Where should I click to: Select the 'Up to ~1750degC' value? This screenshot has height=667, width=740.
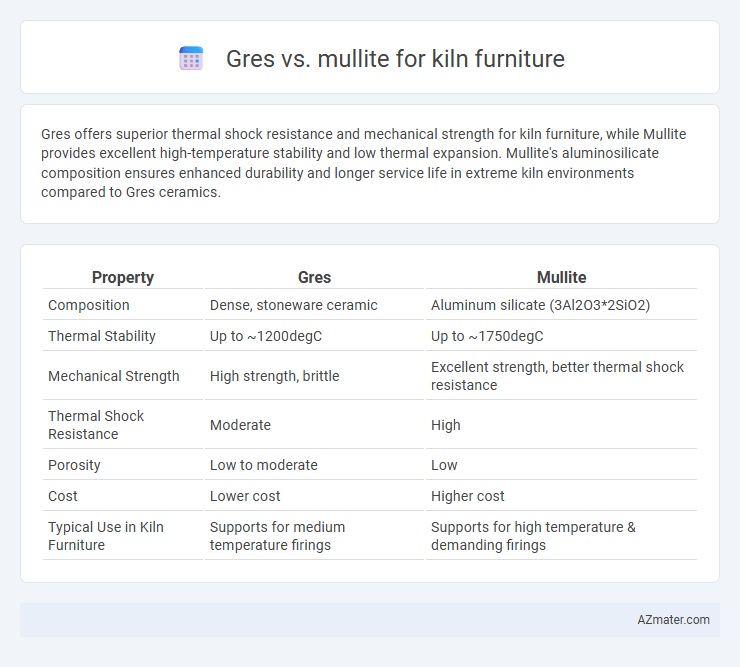(x=487, y=336)
